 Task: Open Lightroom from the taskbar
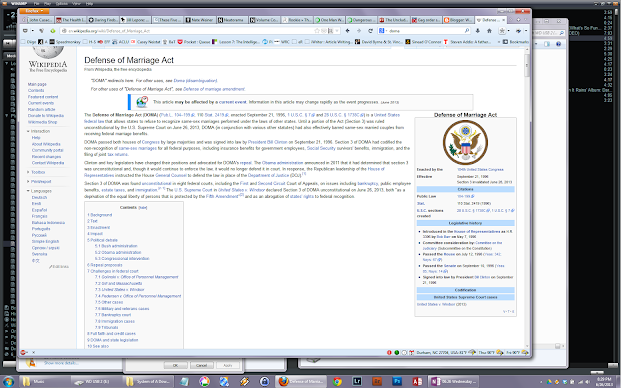coord(357,381)
